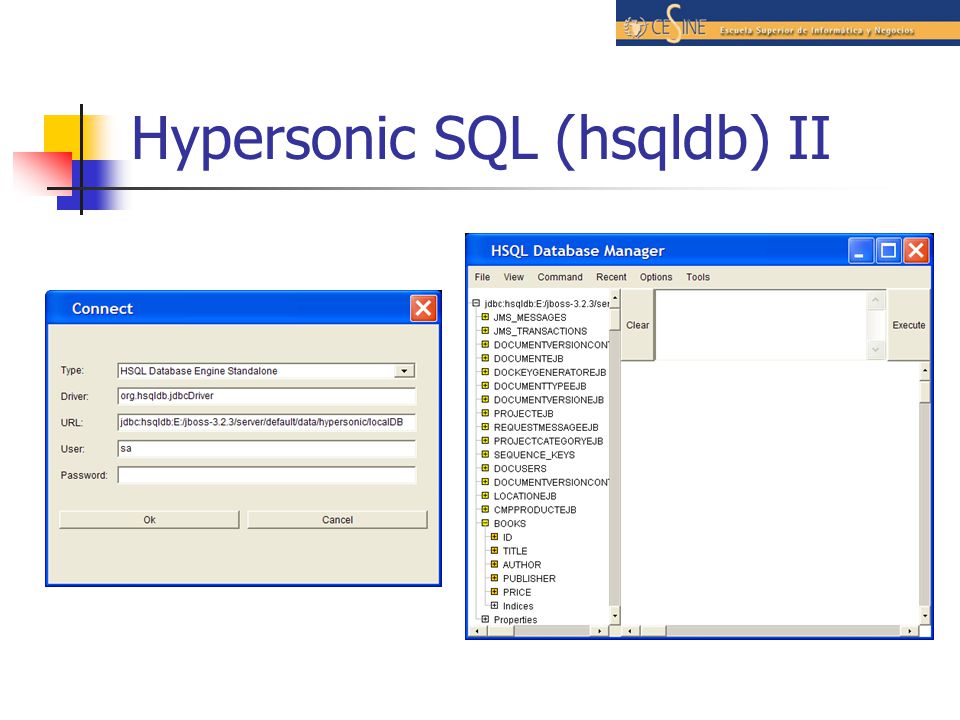Expand the DOCUMENTEJB table node
The height and width of the screenshot is (720, 960).
485,358
